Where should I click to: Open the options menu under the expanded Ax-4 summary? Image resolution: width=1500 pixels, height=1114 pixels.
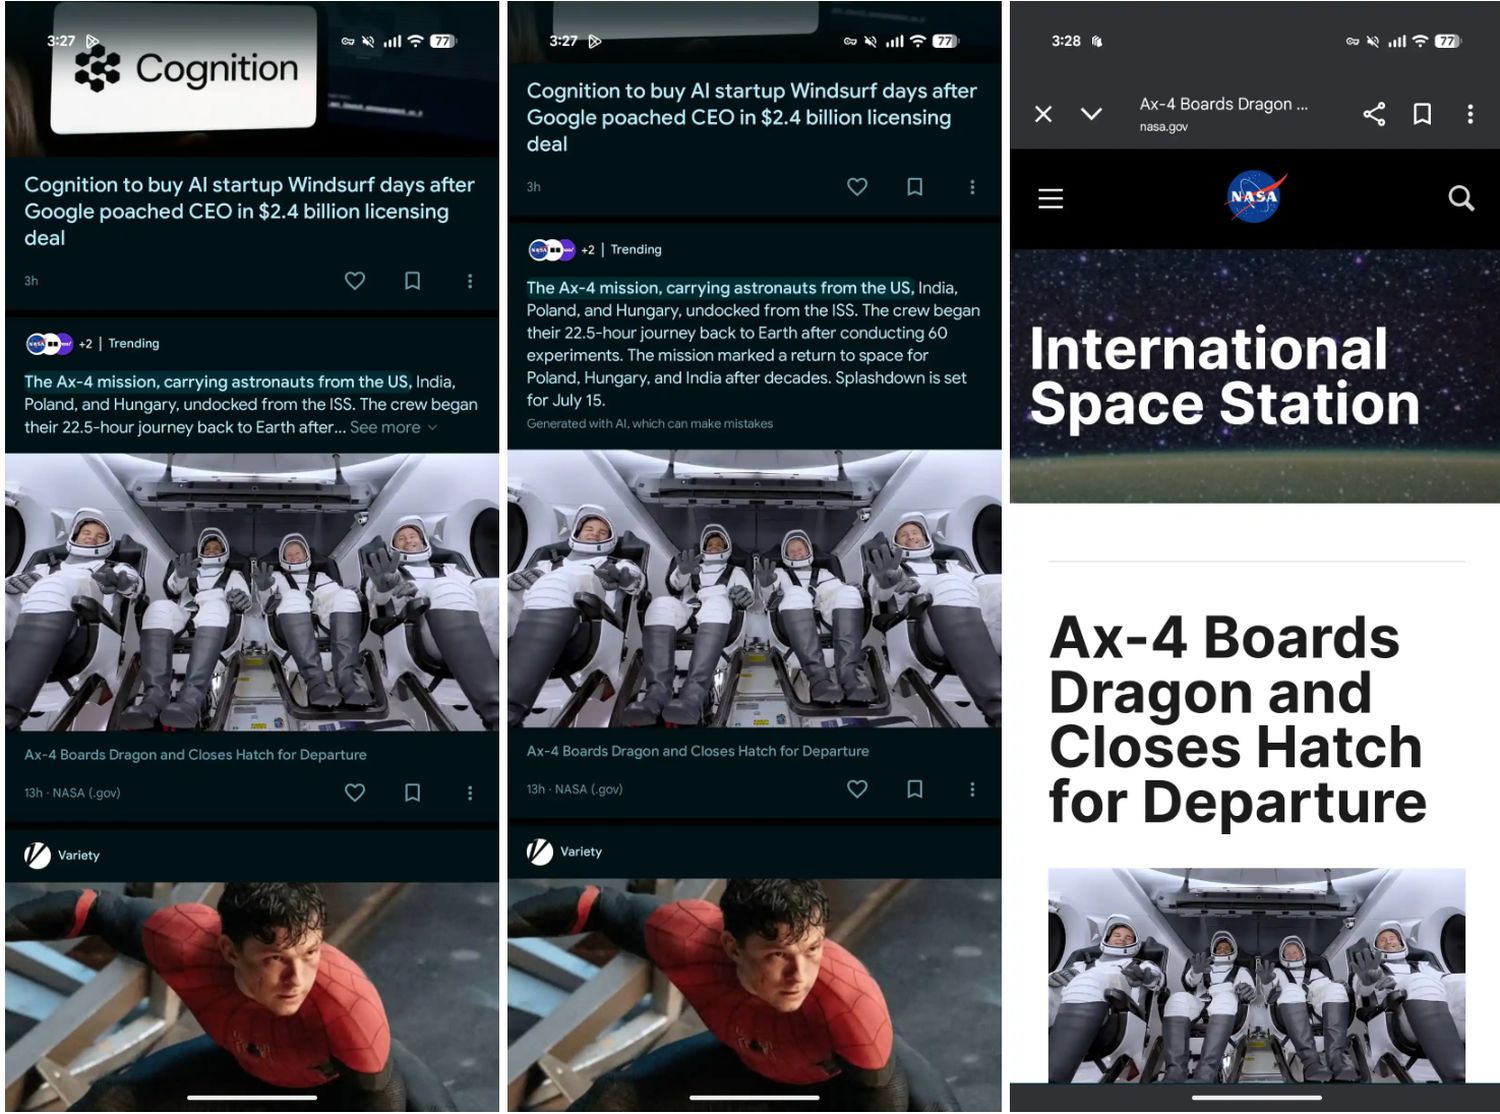[x=971, y=789]
